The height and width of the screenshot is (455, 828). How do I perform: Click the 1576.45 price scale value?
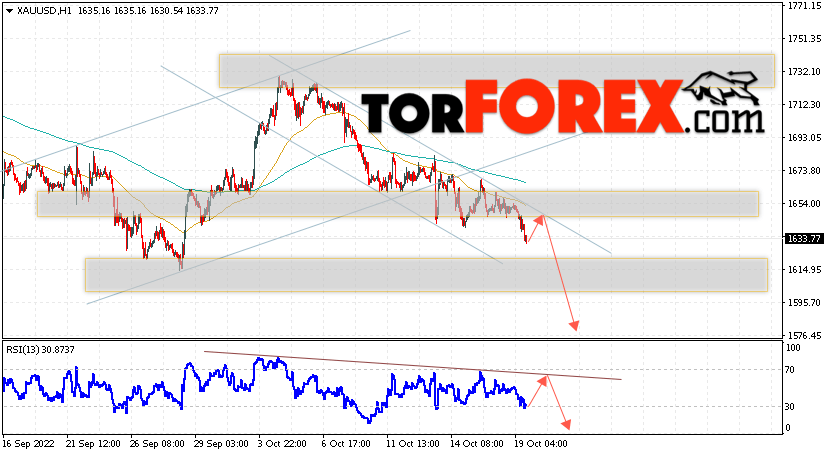(804, 336)
